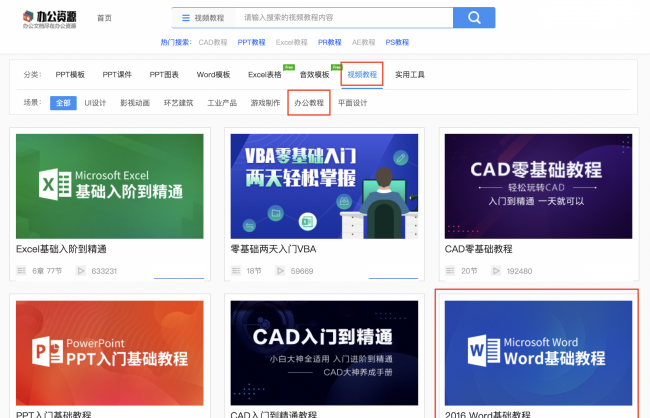
Task: Choose the 全部 scene filter
Action: pyautogui.click(x=63, y=103)
